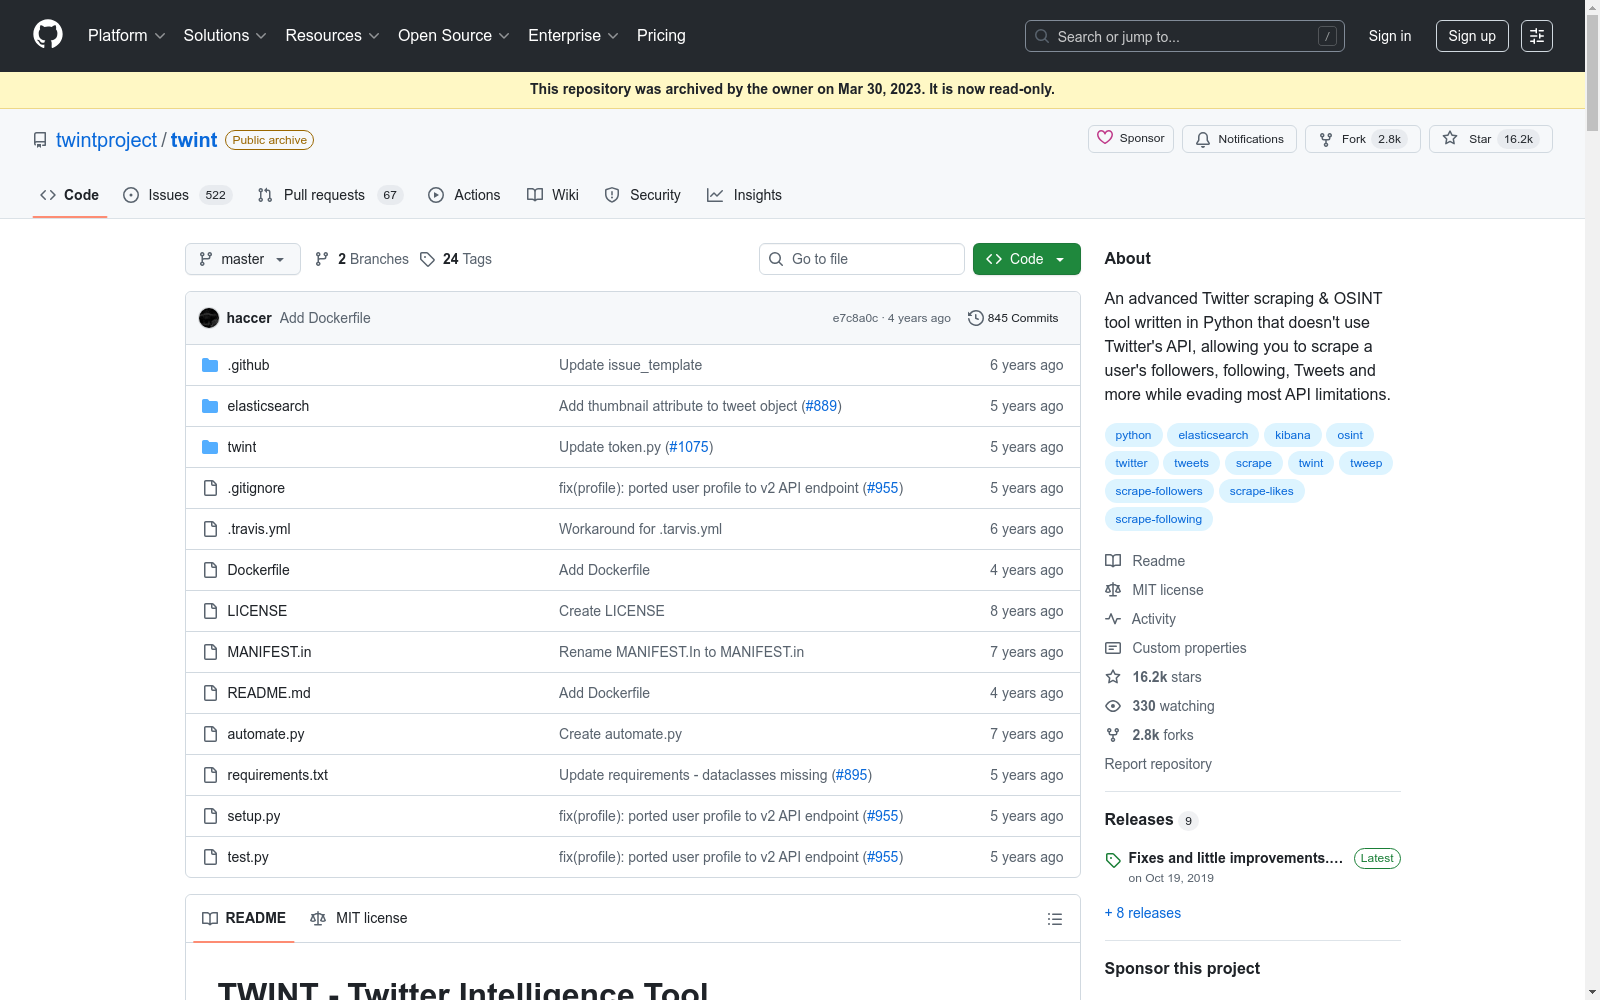Image resolution: width=1600 pixels, height=1000 pixels.
Task: Click the Search or jump to field
Action: pos(1185,36)
